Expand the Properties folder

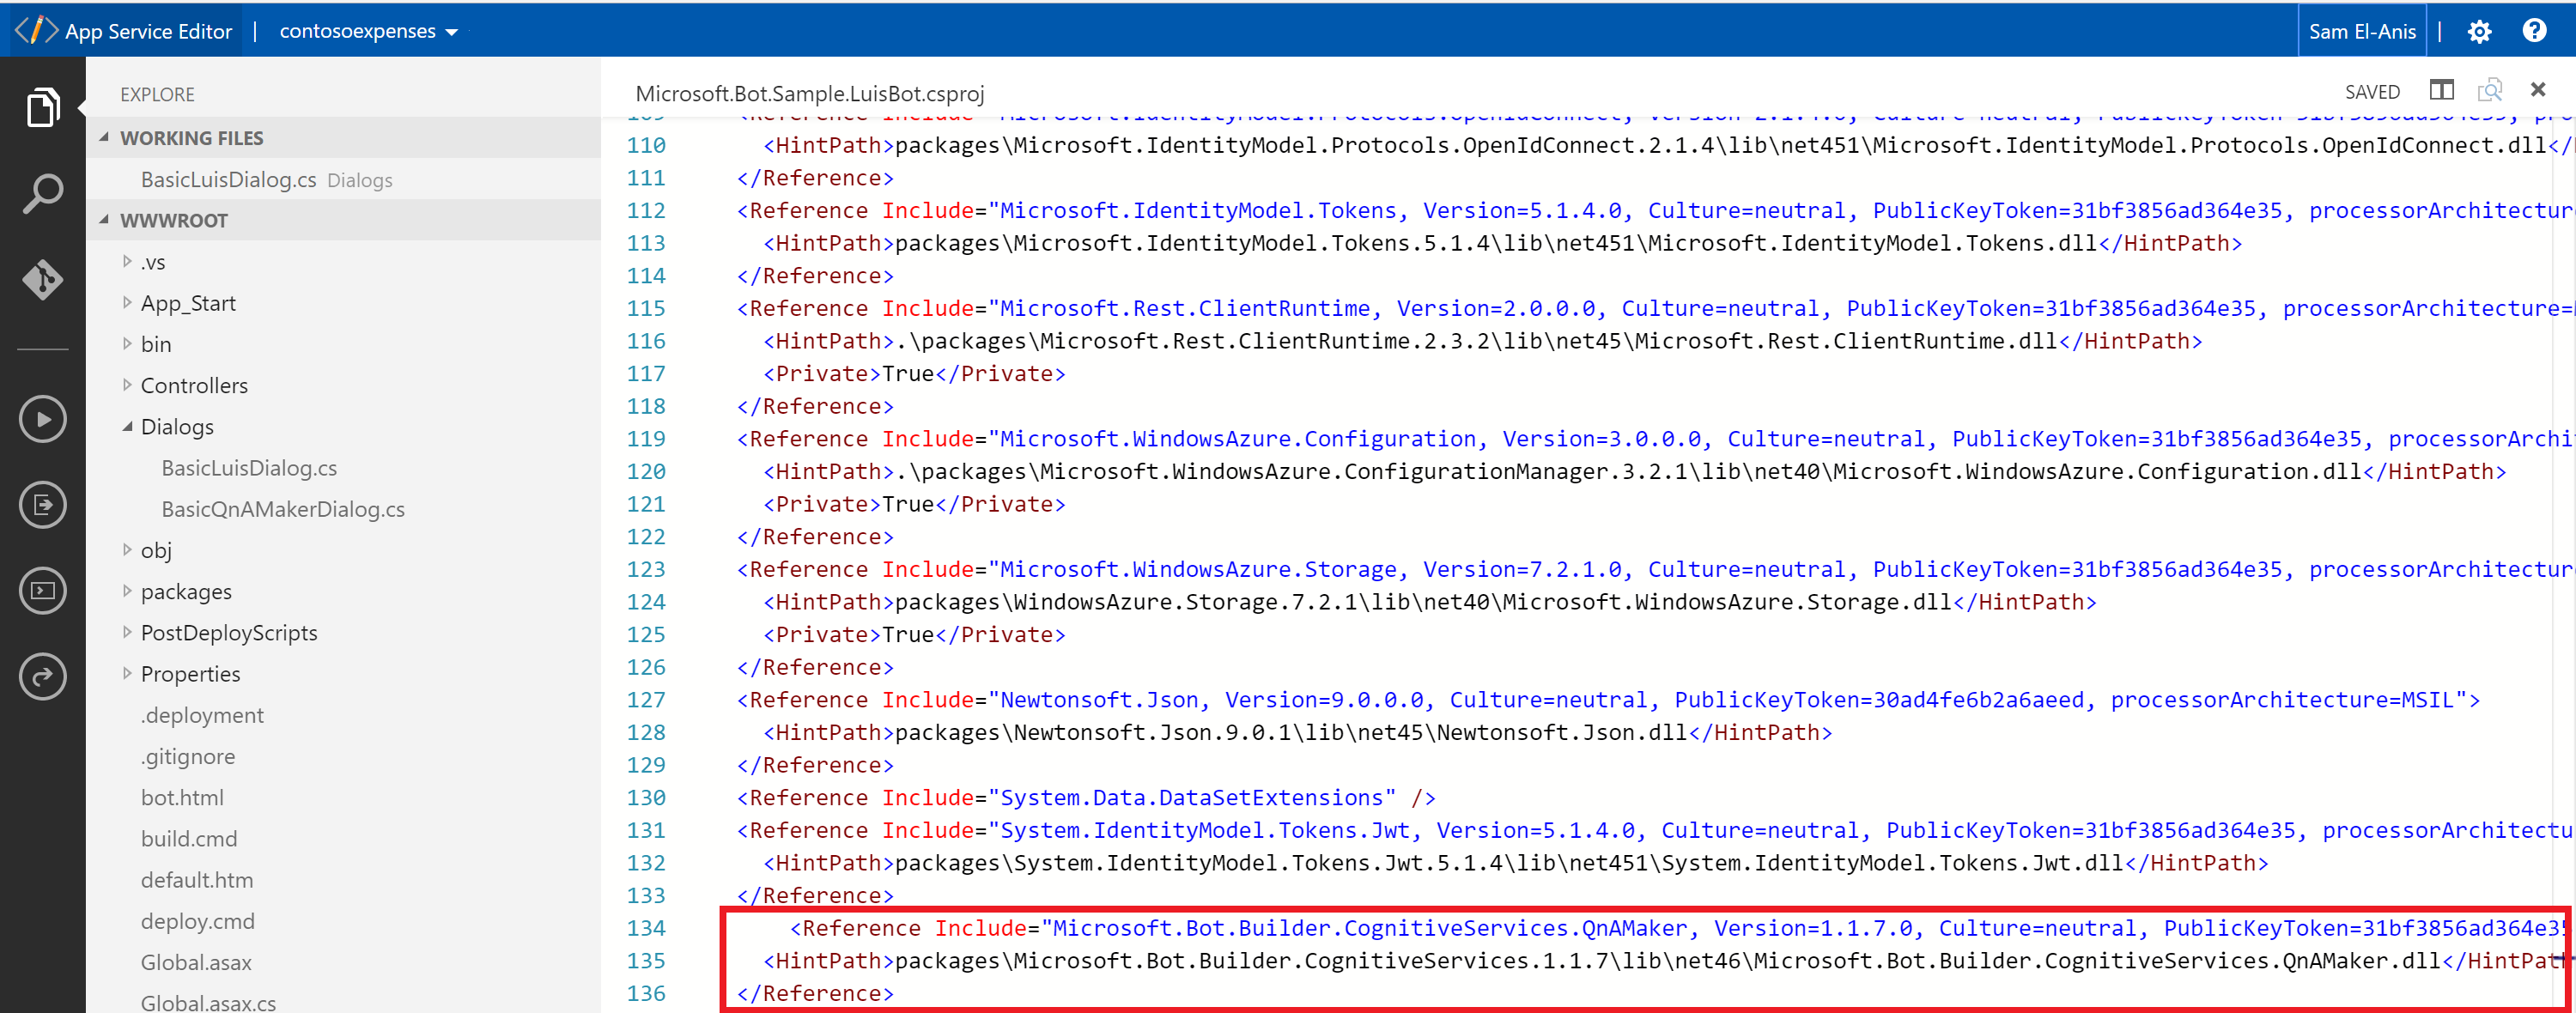point(127,673)
